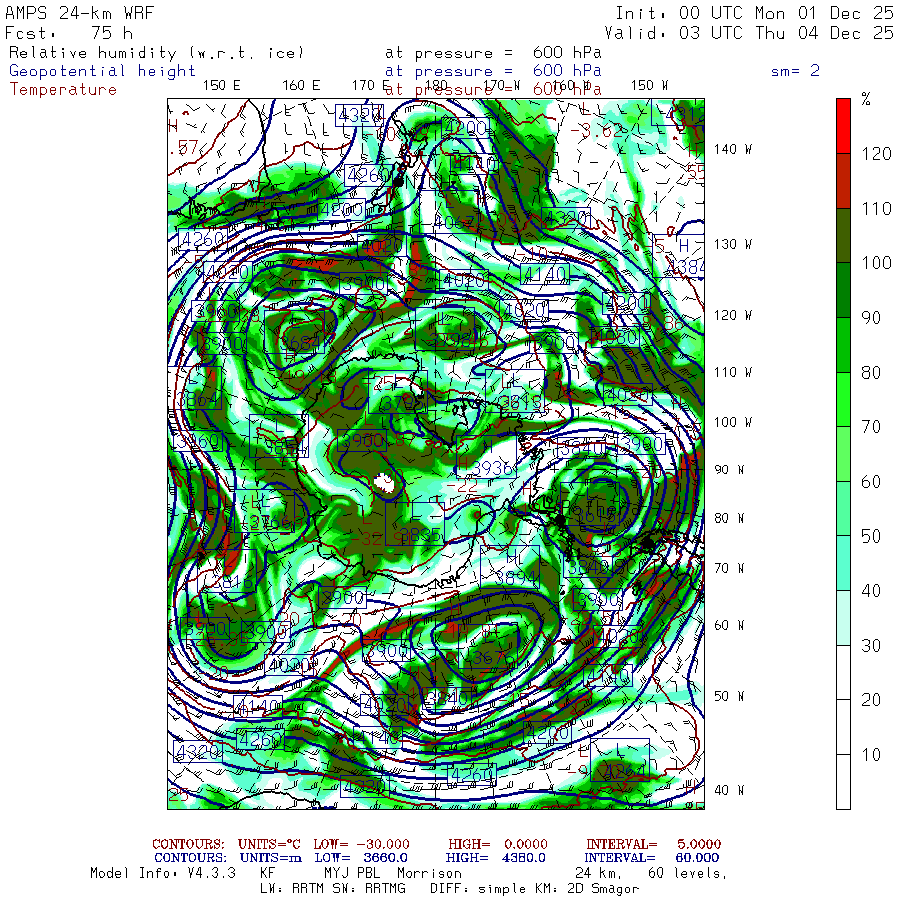
Task: Click the 'LOW= -30.000' temperature contour text
Action: pyautogui.click(x=362, y=844)
